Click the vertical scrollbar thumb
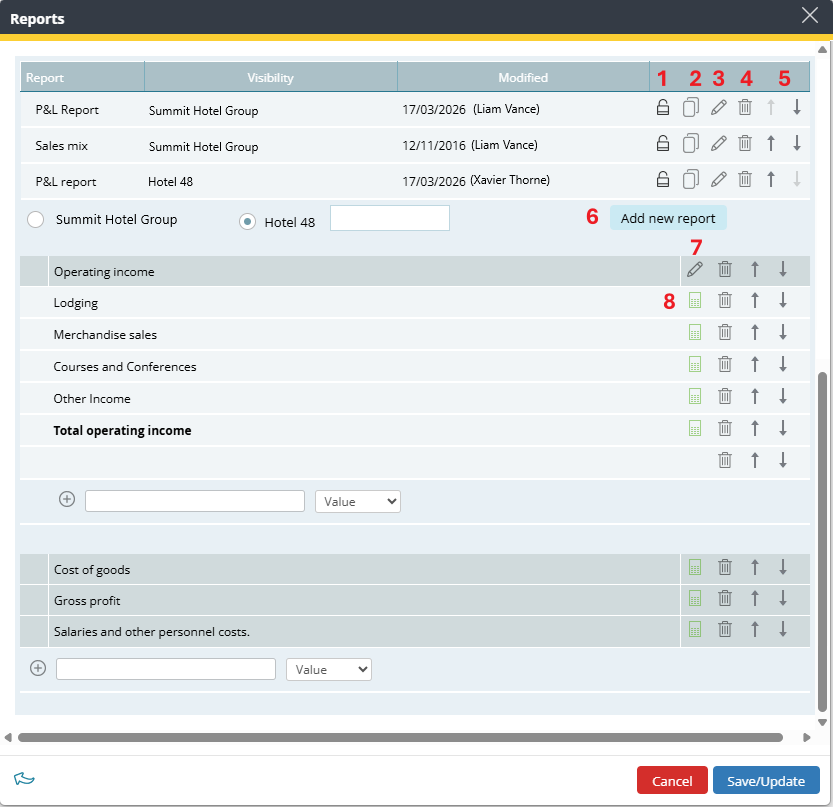Screen dimensions: 833x807 click(x=822, y=542)
